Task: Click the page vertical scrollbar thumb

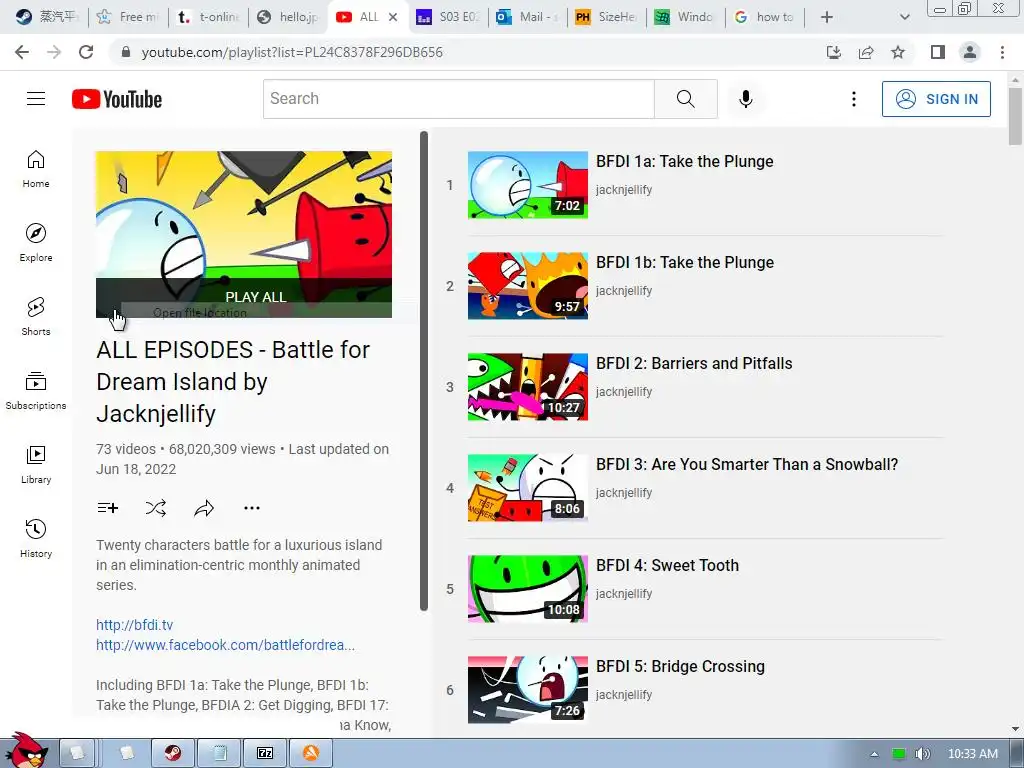Action: pyautogui.click(x=1015, y=116)
